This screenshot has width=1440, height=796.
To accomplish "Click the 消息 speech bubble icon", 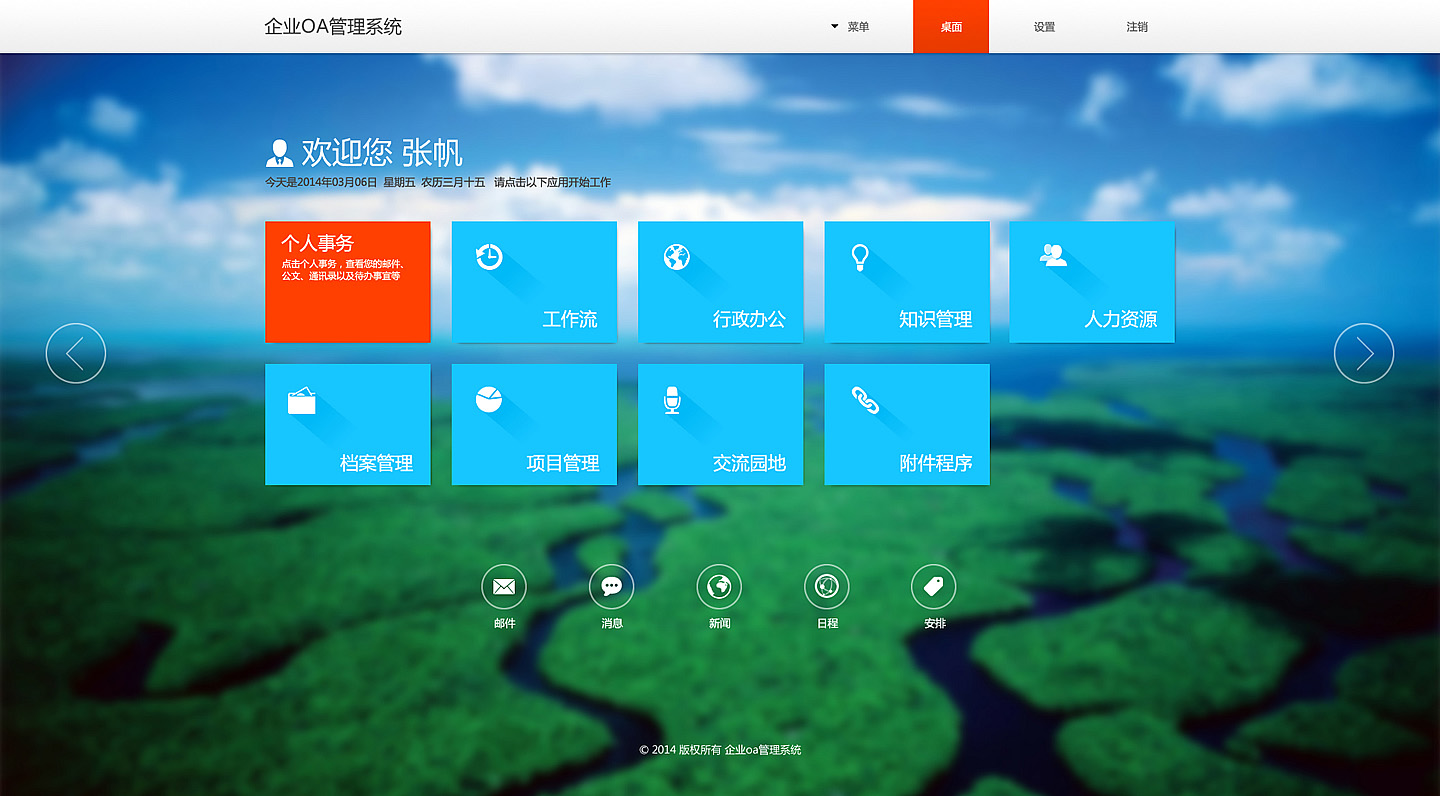I will click(612, 587).
